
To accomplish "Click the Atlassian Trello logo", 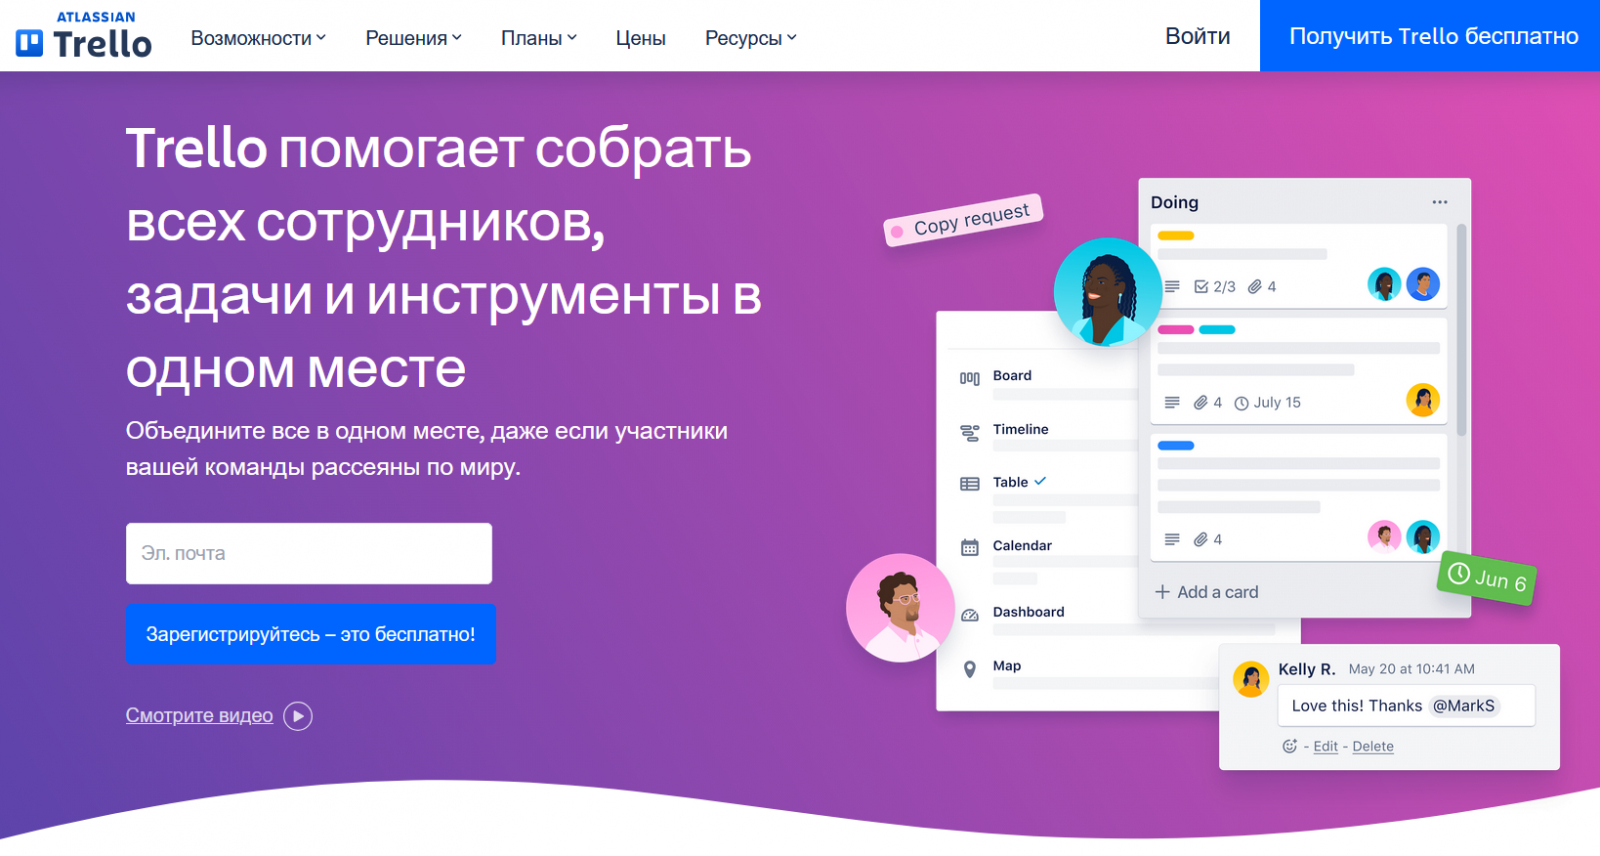I will coord(84,36).
